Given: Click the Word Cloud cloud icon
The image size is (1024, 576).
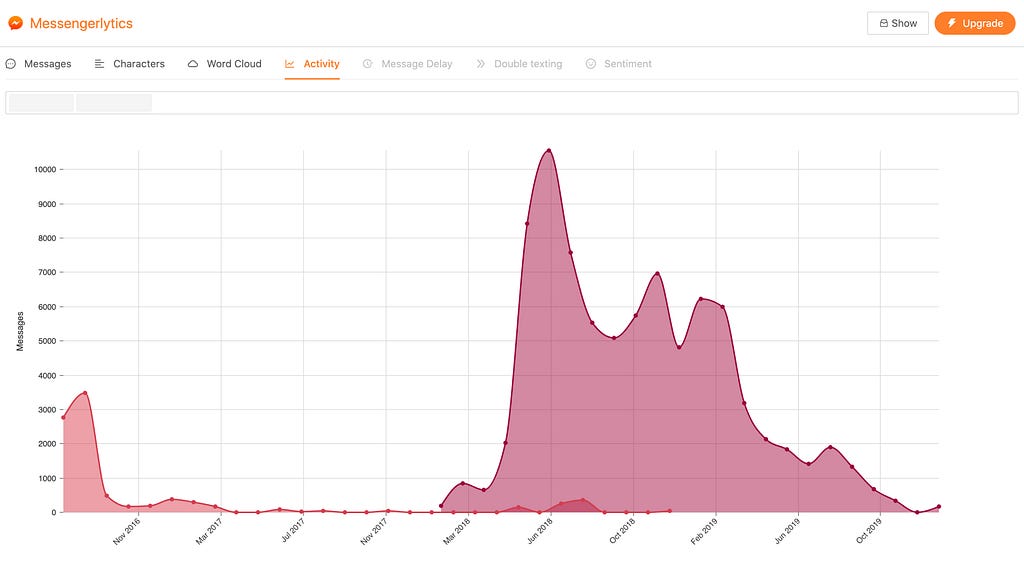Looking at the screenshot, I should pos(193,64).
